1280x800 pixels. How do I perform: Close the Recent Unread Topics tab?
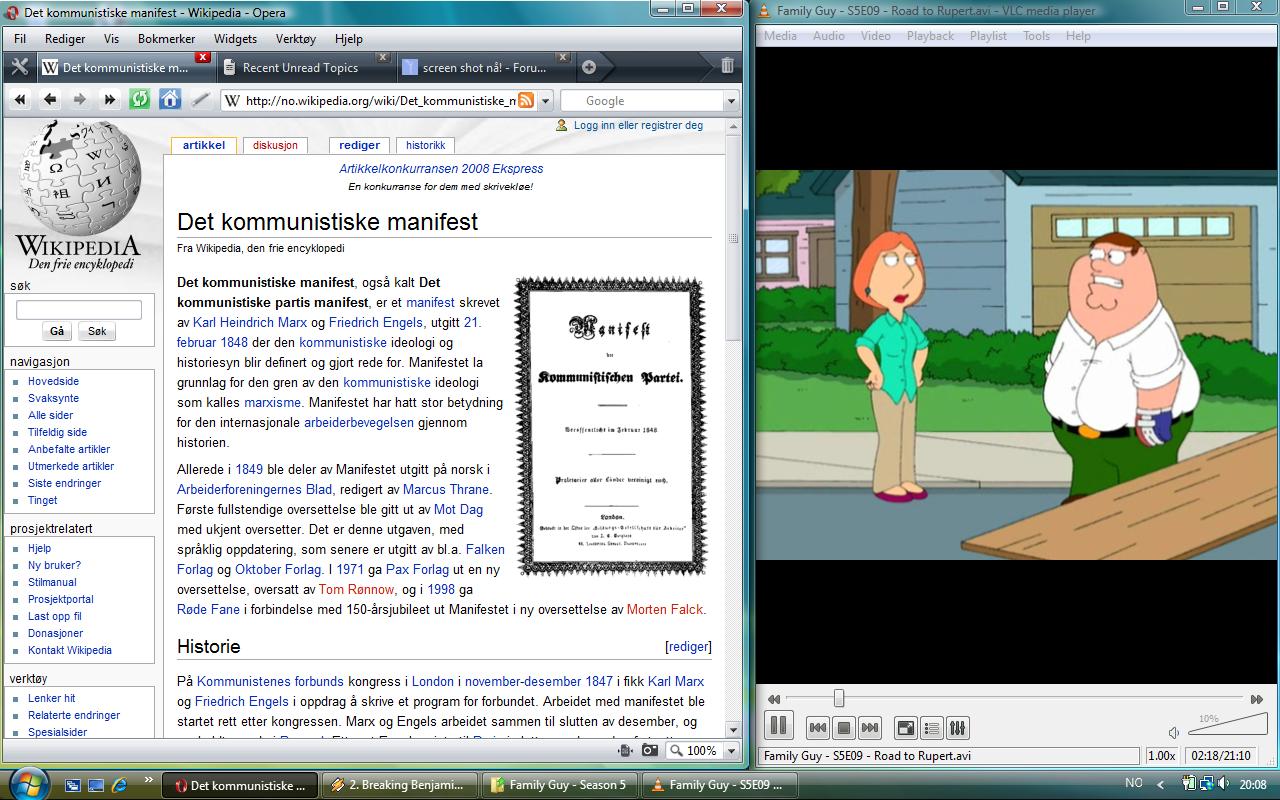pos(382,58)
